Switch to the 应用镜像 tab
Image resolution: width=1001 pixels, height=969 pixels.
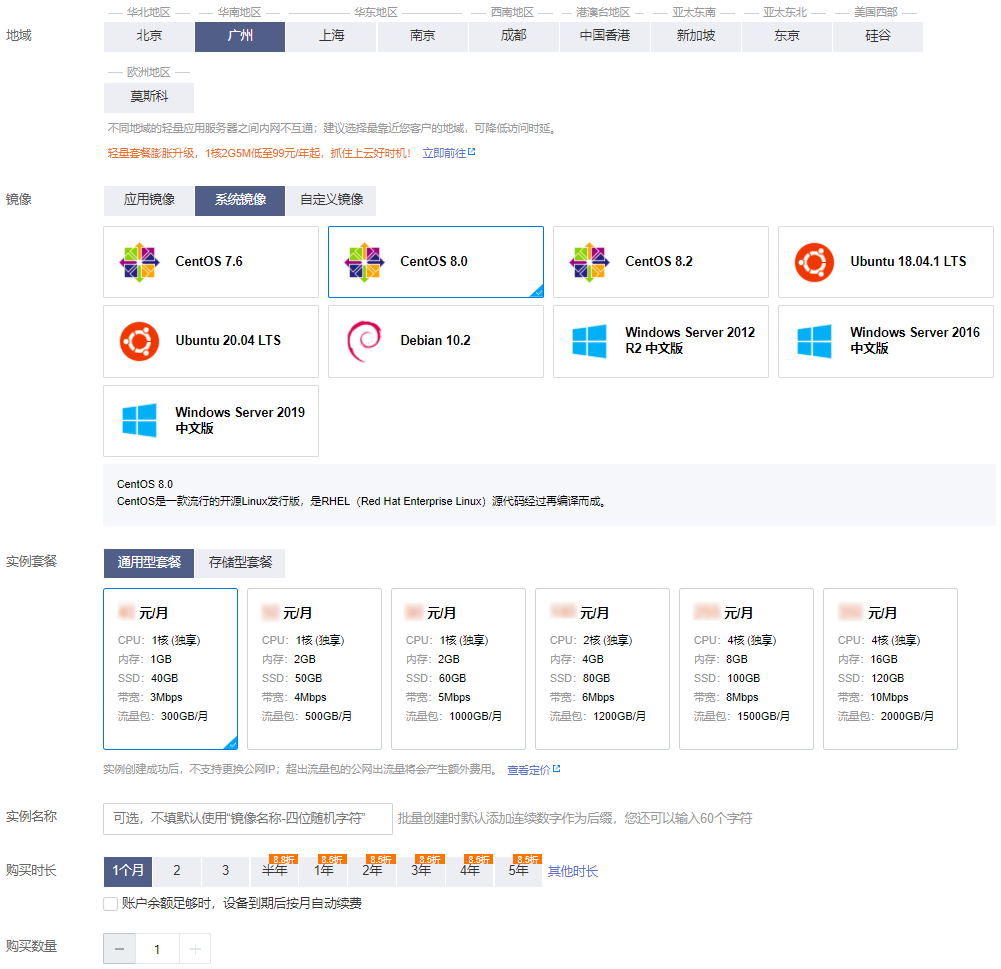click(149, 200)
